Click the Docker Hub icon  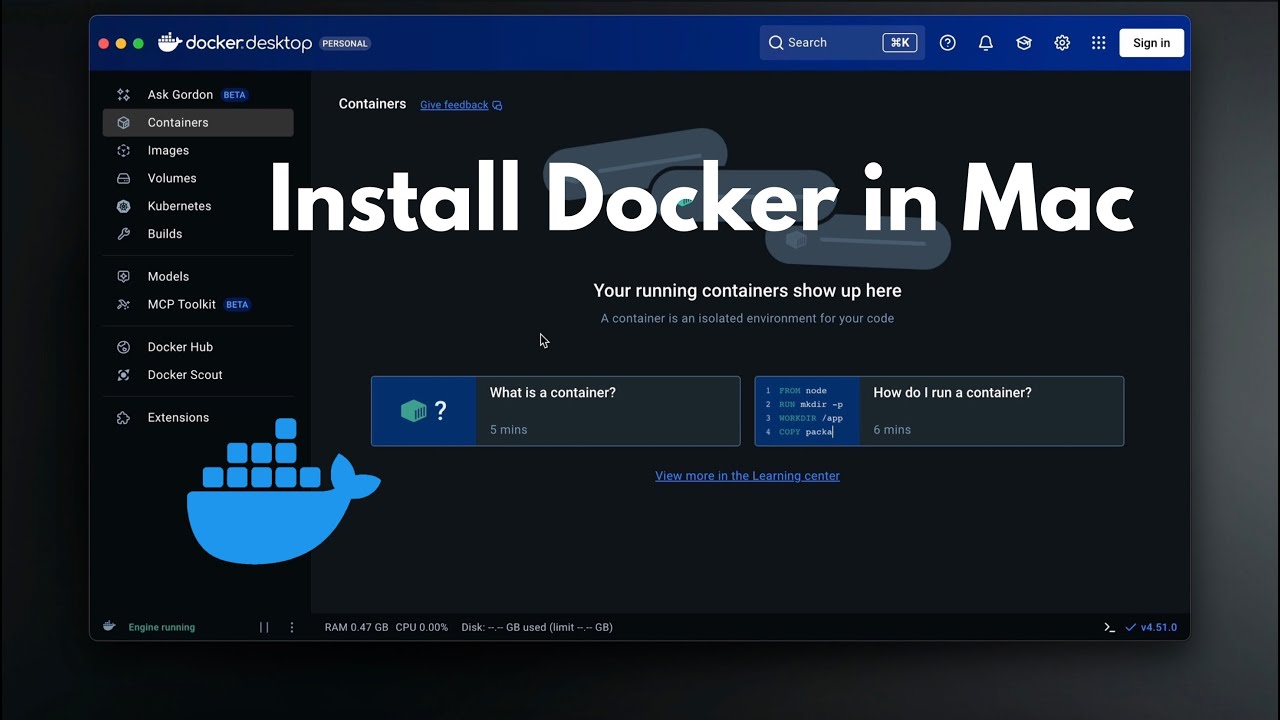click(123, 347)
